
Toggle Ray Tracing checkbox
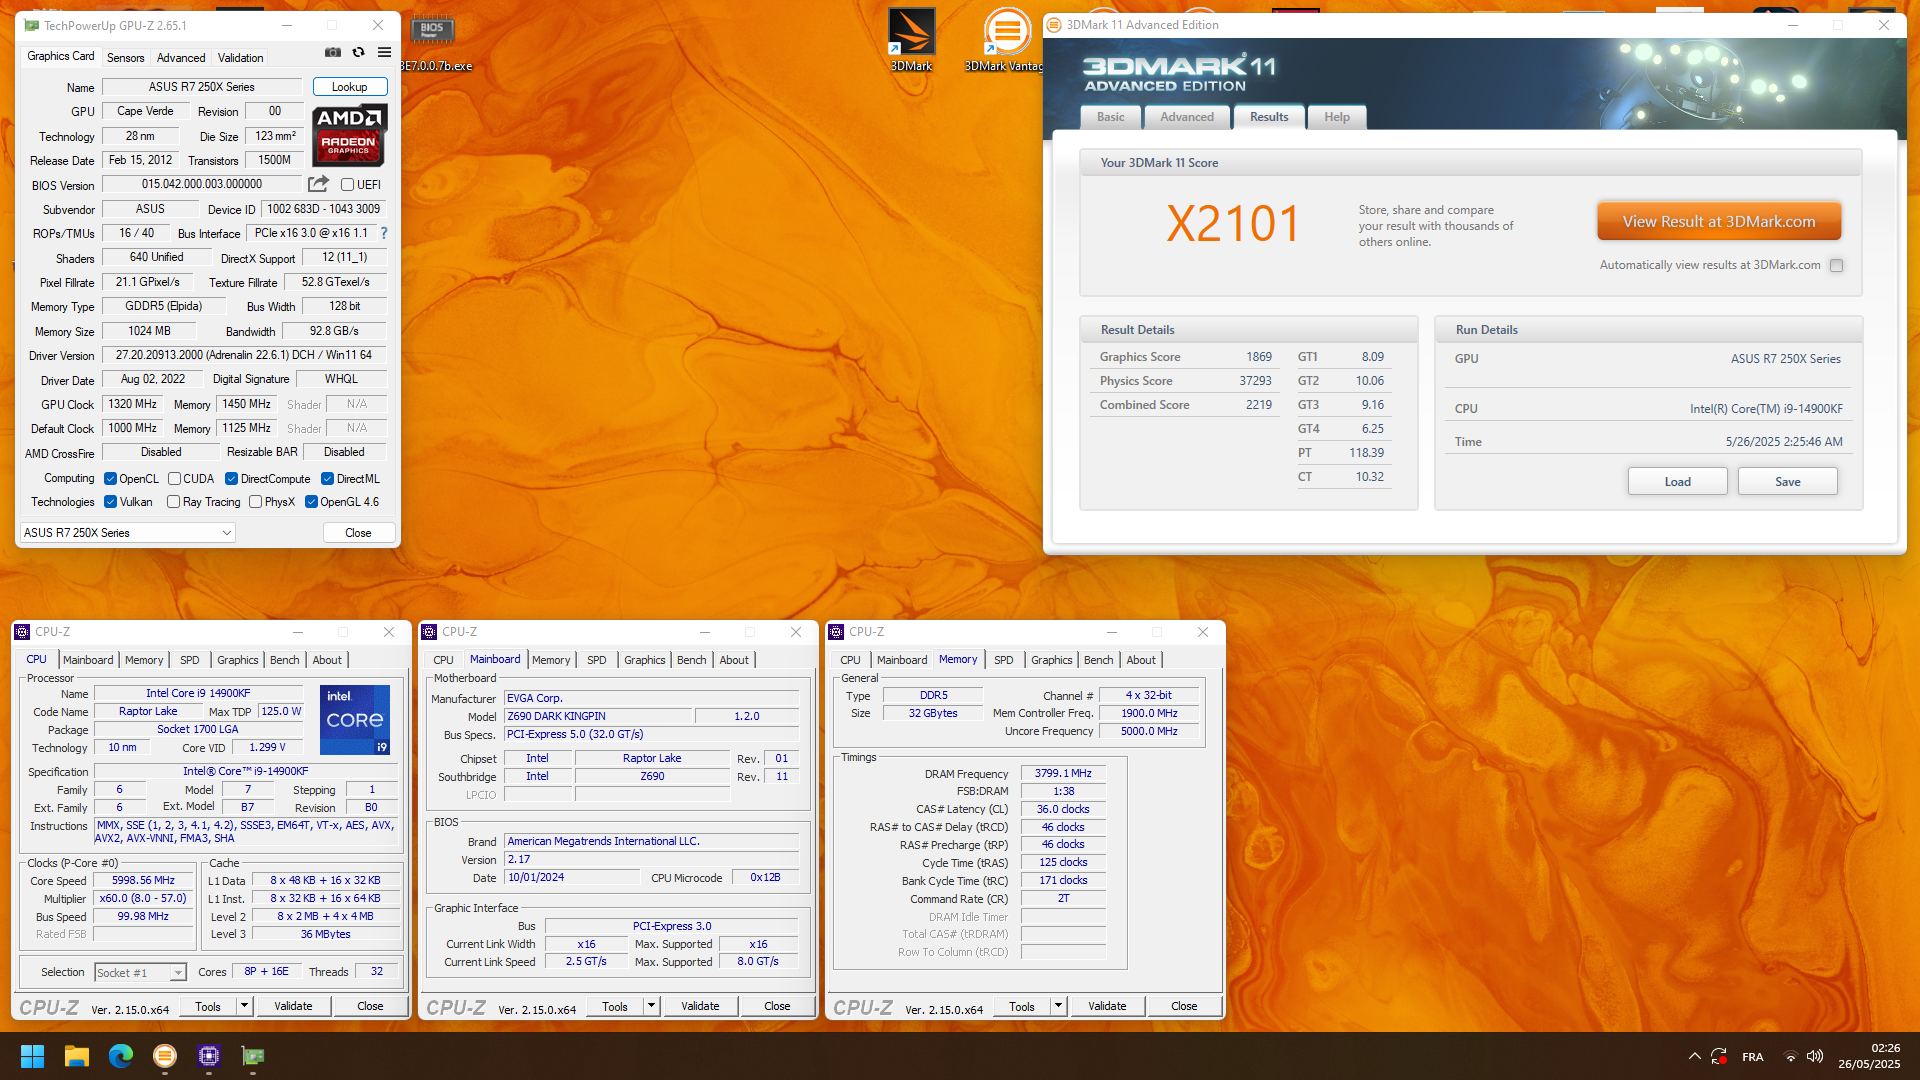coord(173,502)
